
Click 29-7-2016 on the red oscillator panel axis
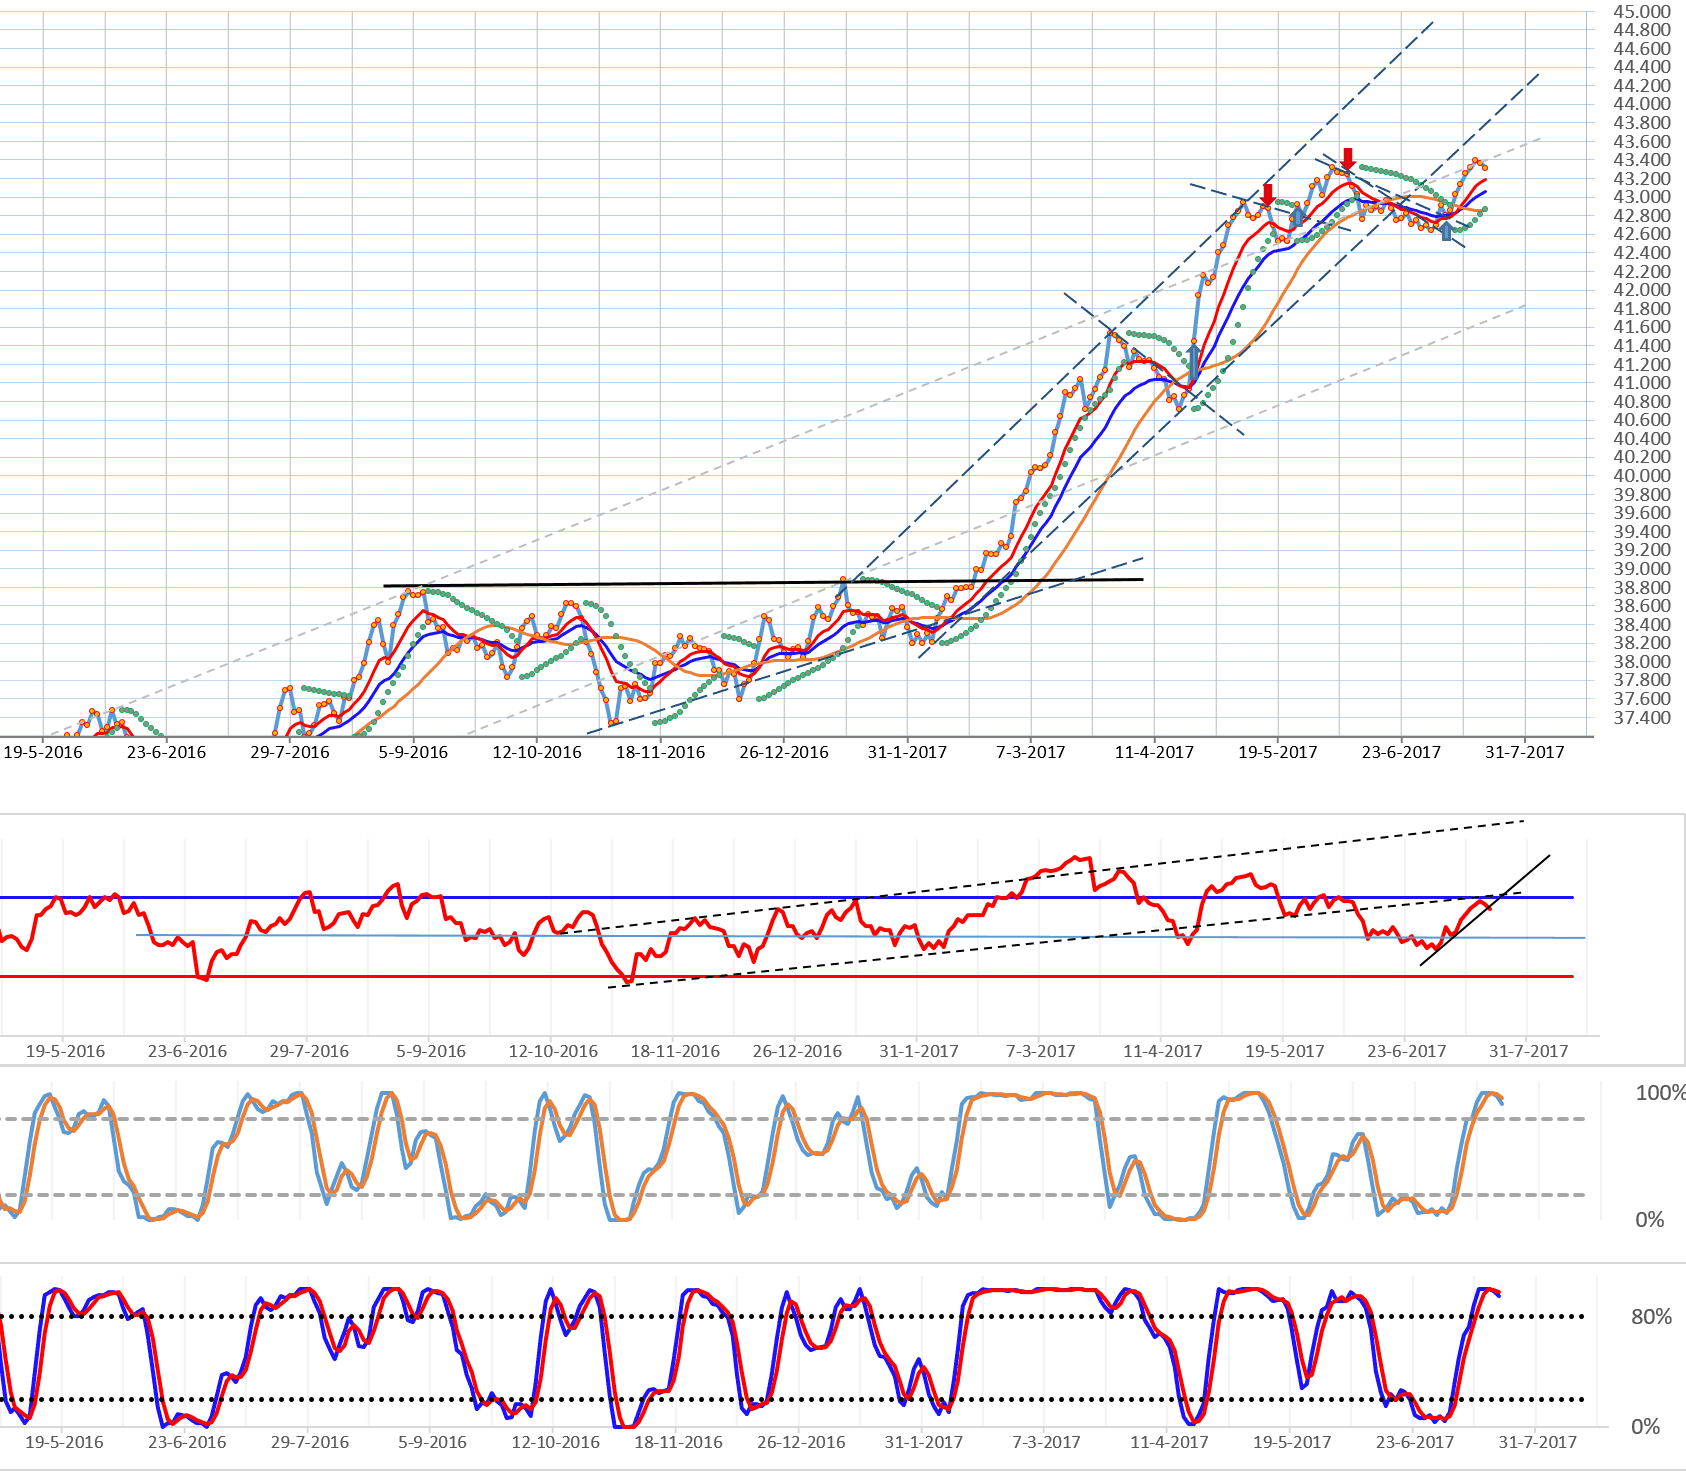tap(309, 1051)
